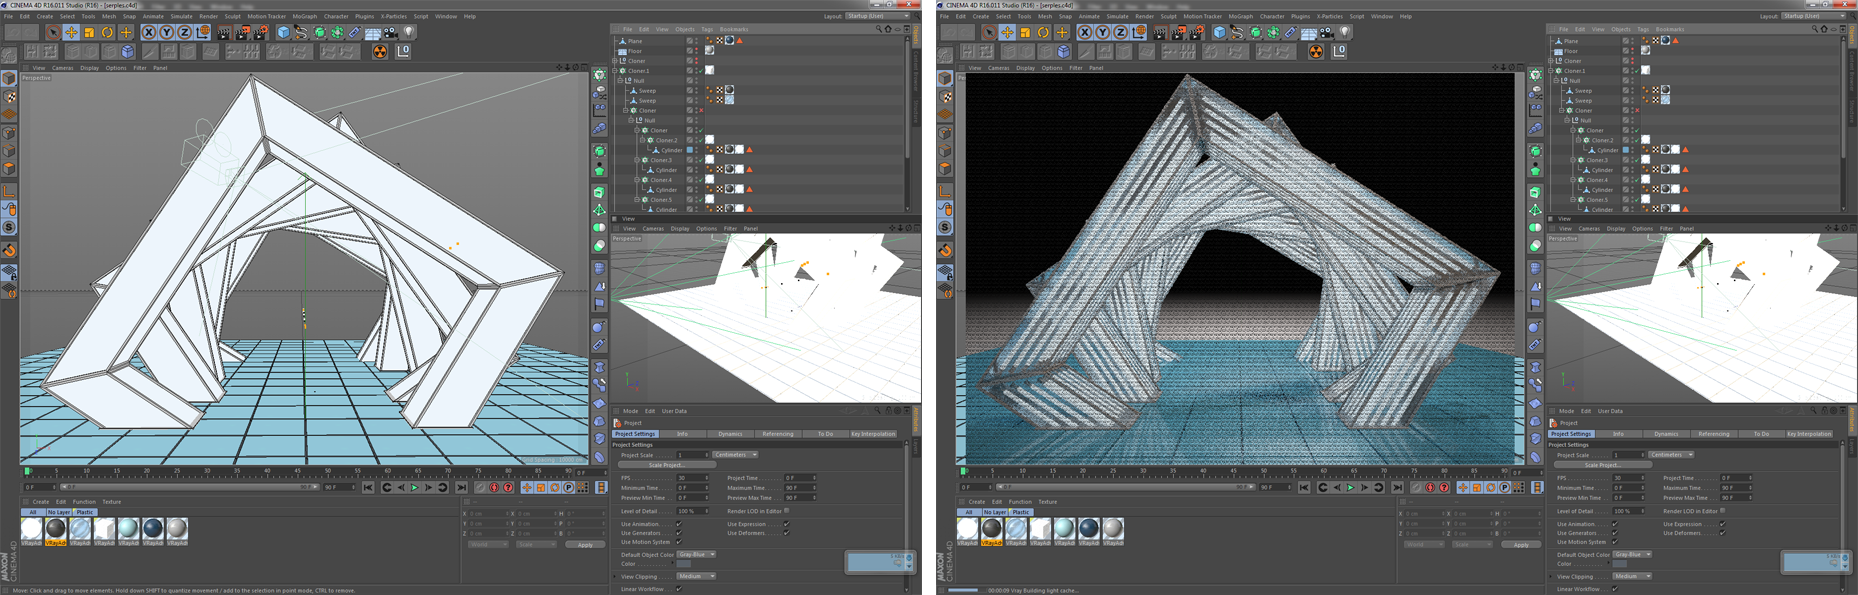Click Apply button in right coordinates panel
The image size is (1858, 595).
[x=1521, y=545]
